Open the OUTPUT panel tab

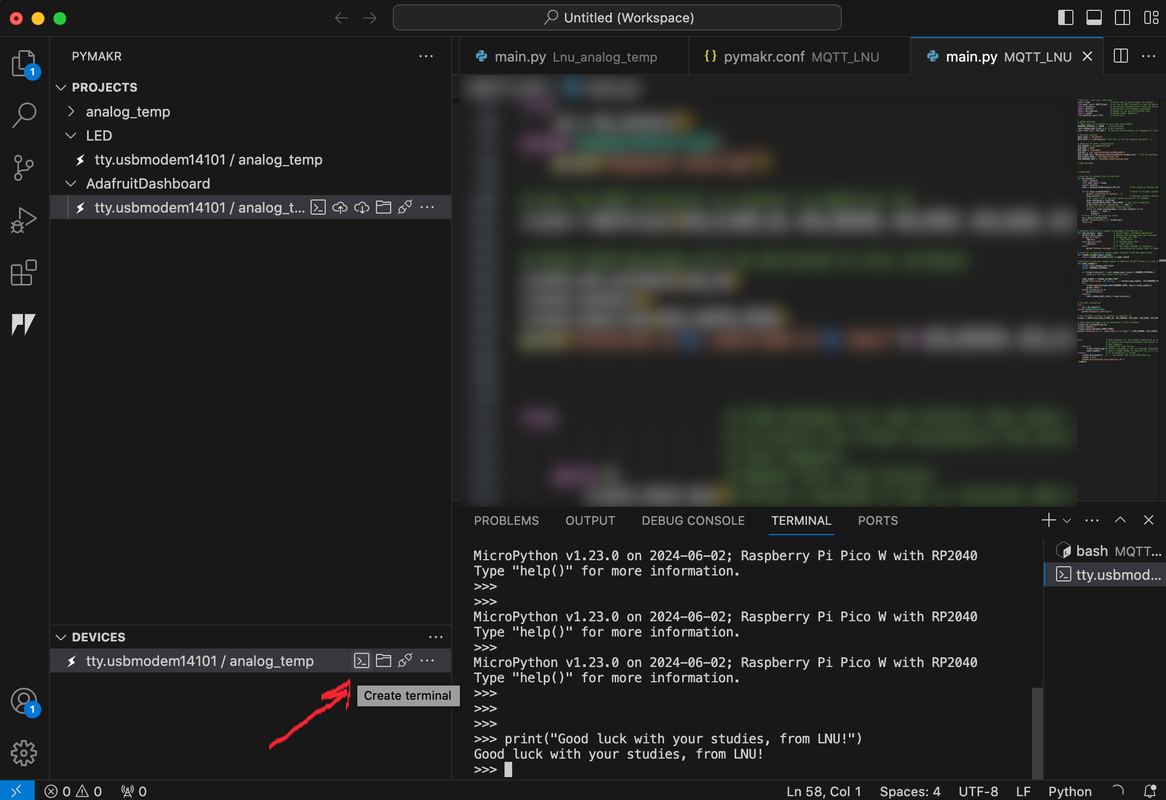click(590, 520)
